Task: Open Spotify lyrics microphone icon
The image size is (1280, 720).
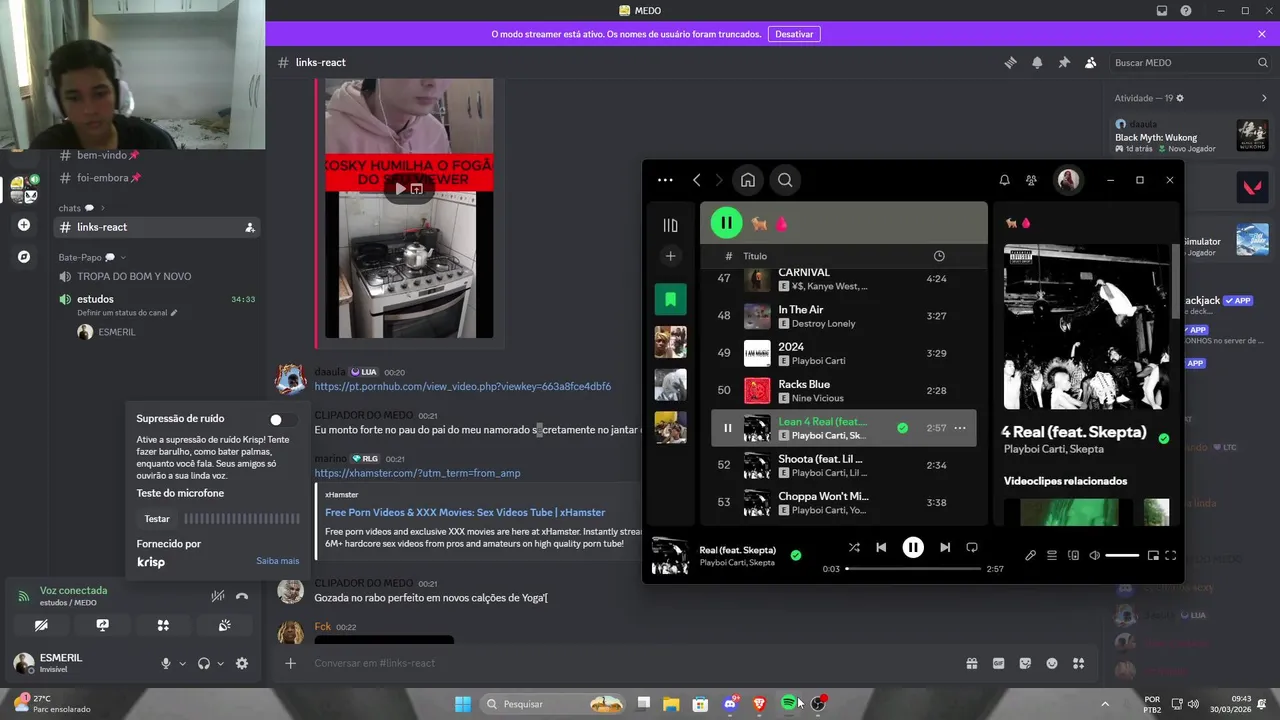Action: click(1031, 555)
